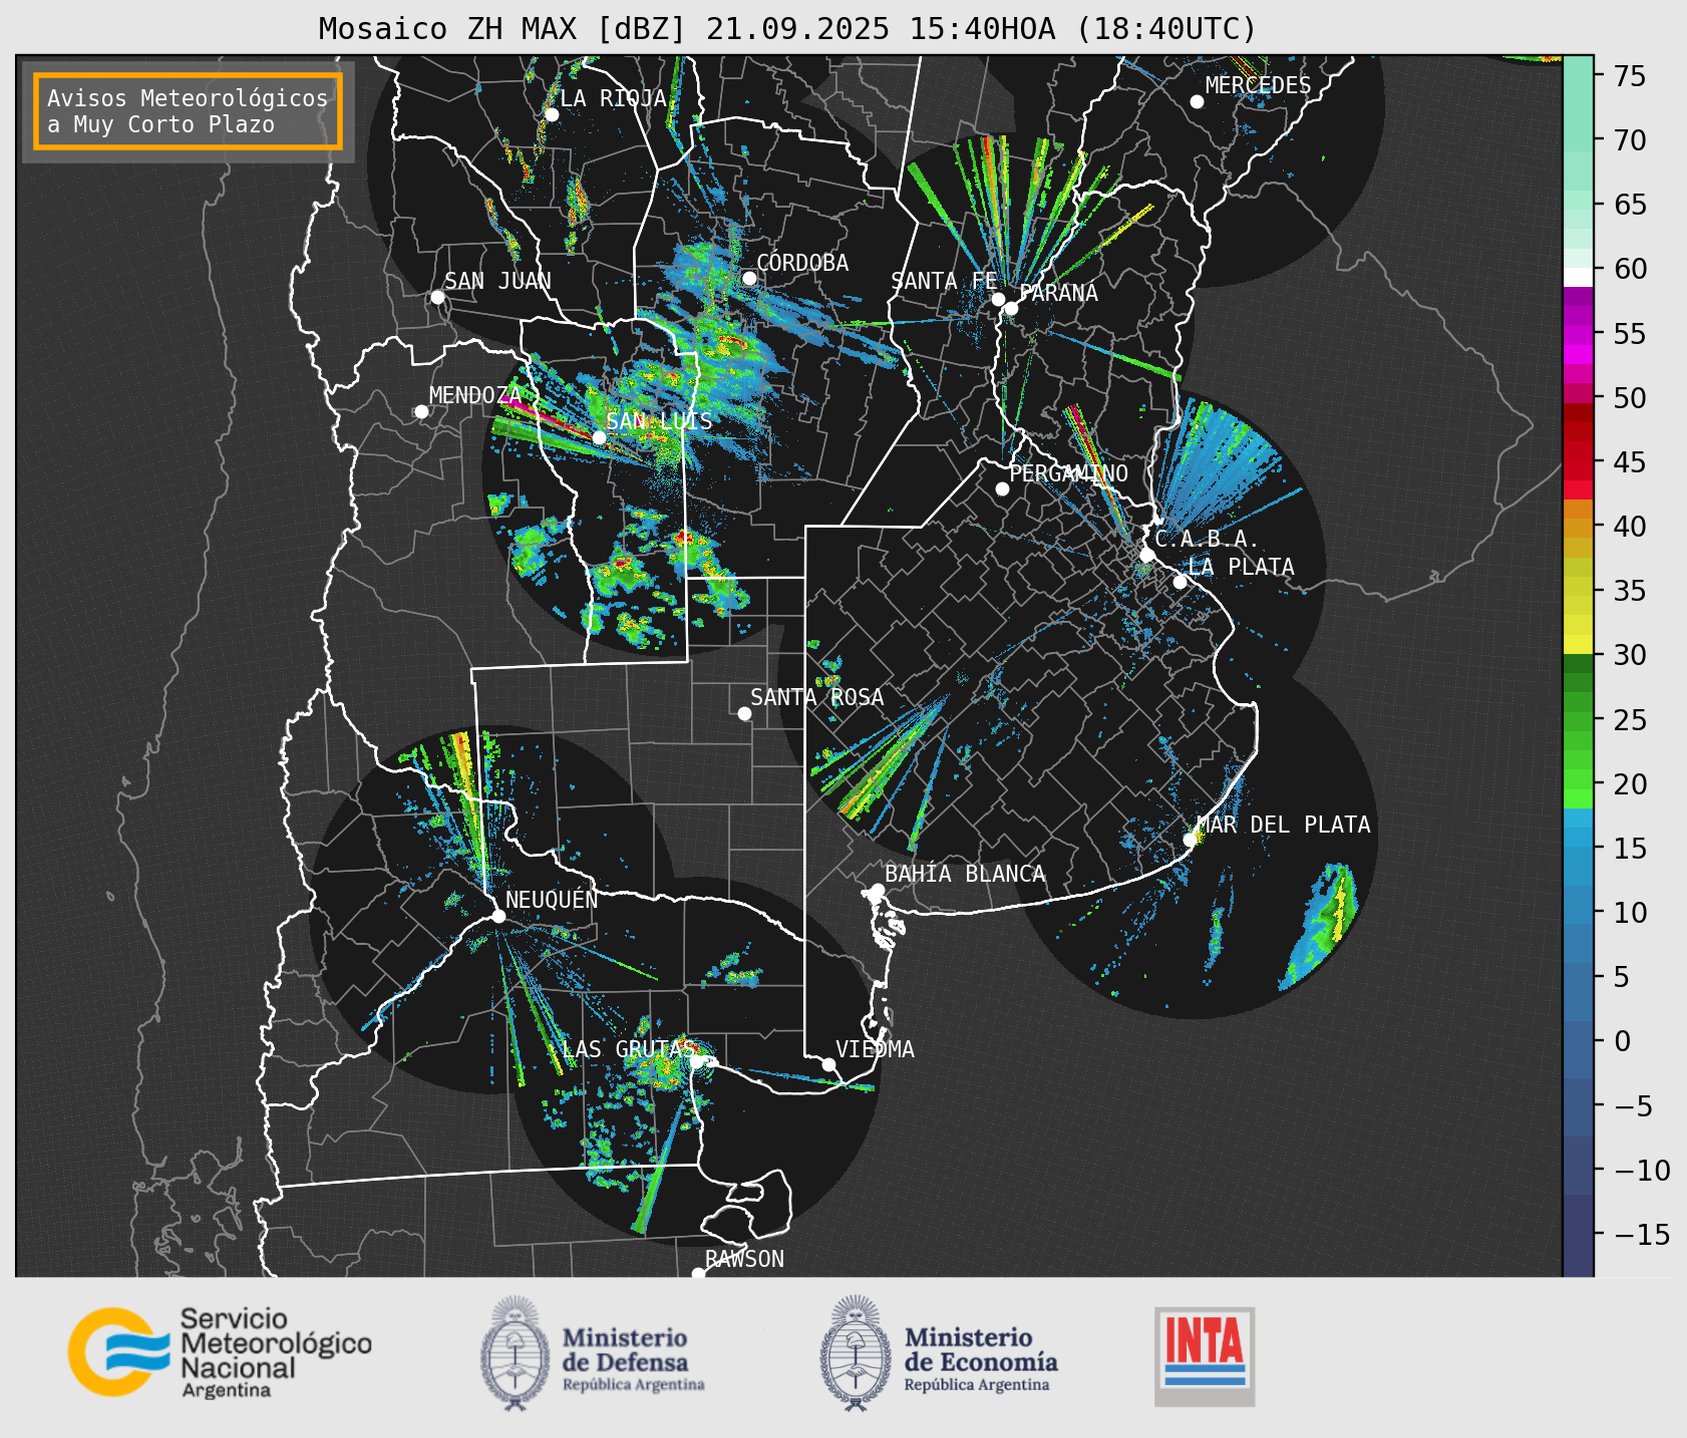Click the San Juan city label

[x=497, y=281]
